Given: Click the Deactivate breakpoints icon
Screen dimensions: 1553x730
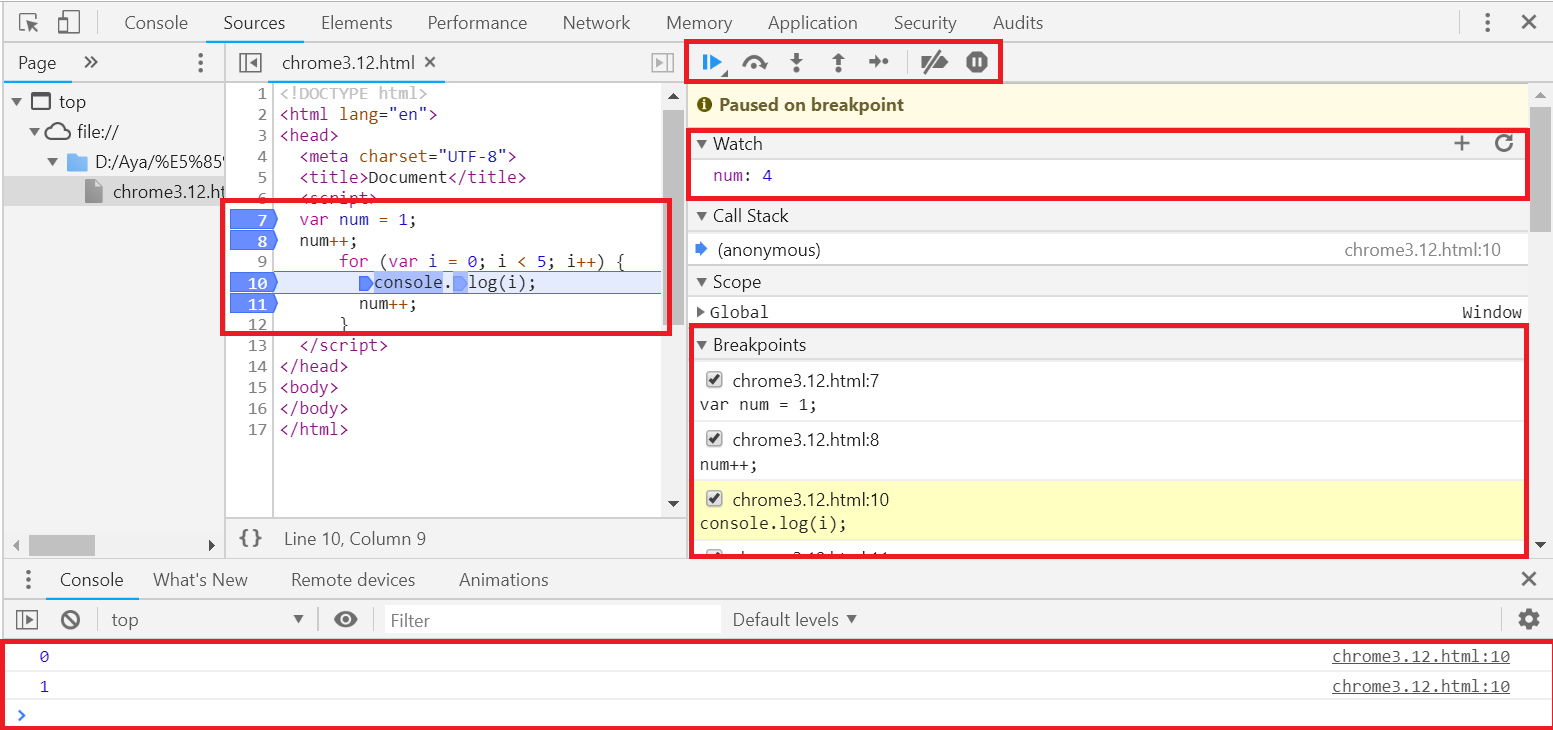Looking at the screenshot, I should pos(934,63).
